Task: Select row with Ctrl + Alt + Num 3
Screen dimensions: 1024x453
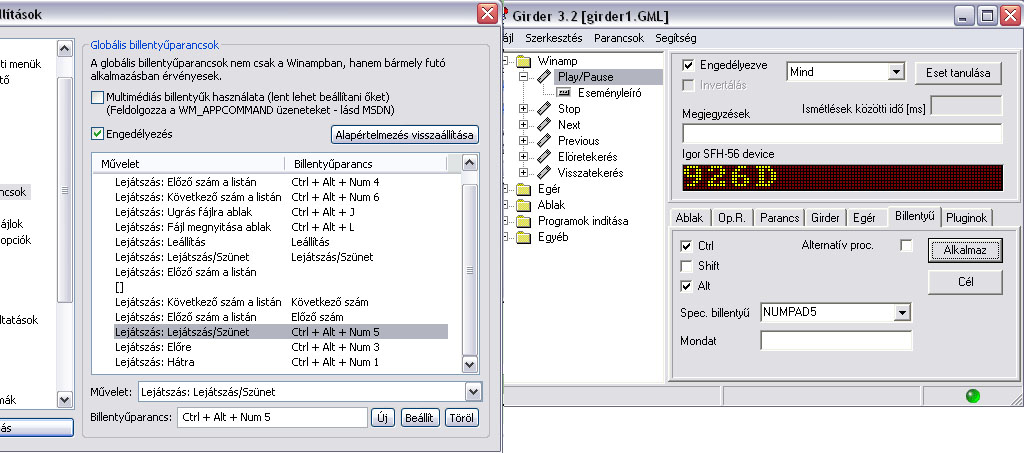Action: point(281,347)
